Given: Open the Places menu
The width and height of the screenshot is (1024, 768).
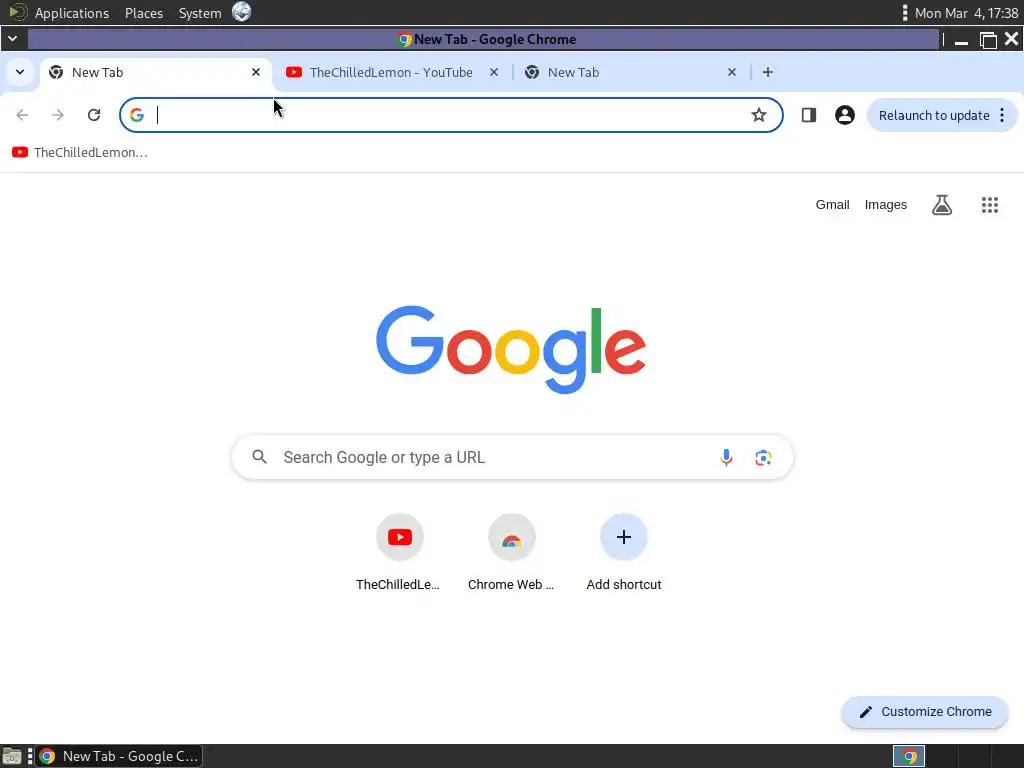Looking at the screenshot, I should click(144, 13).
